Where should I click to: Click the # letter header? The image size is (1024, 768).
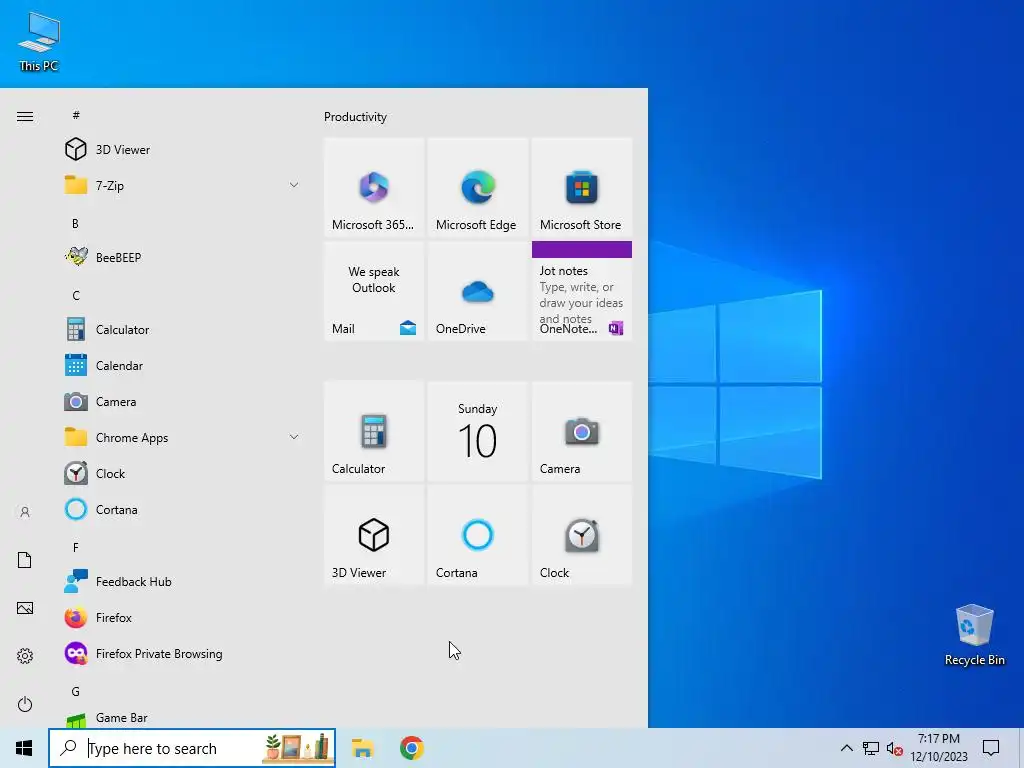[x=76, y=116]
